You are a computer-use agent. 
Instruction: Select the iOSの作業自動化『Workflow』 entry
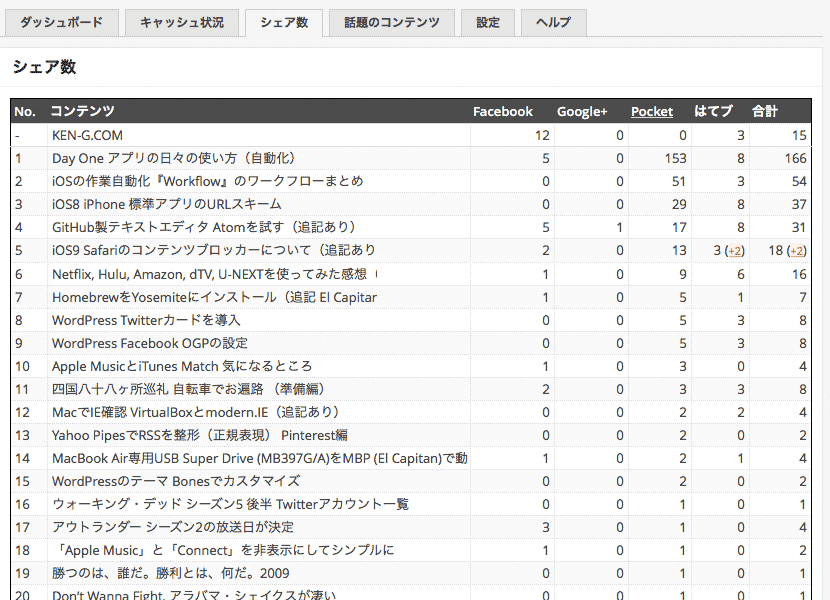coord(208,181)
